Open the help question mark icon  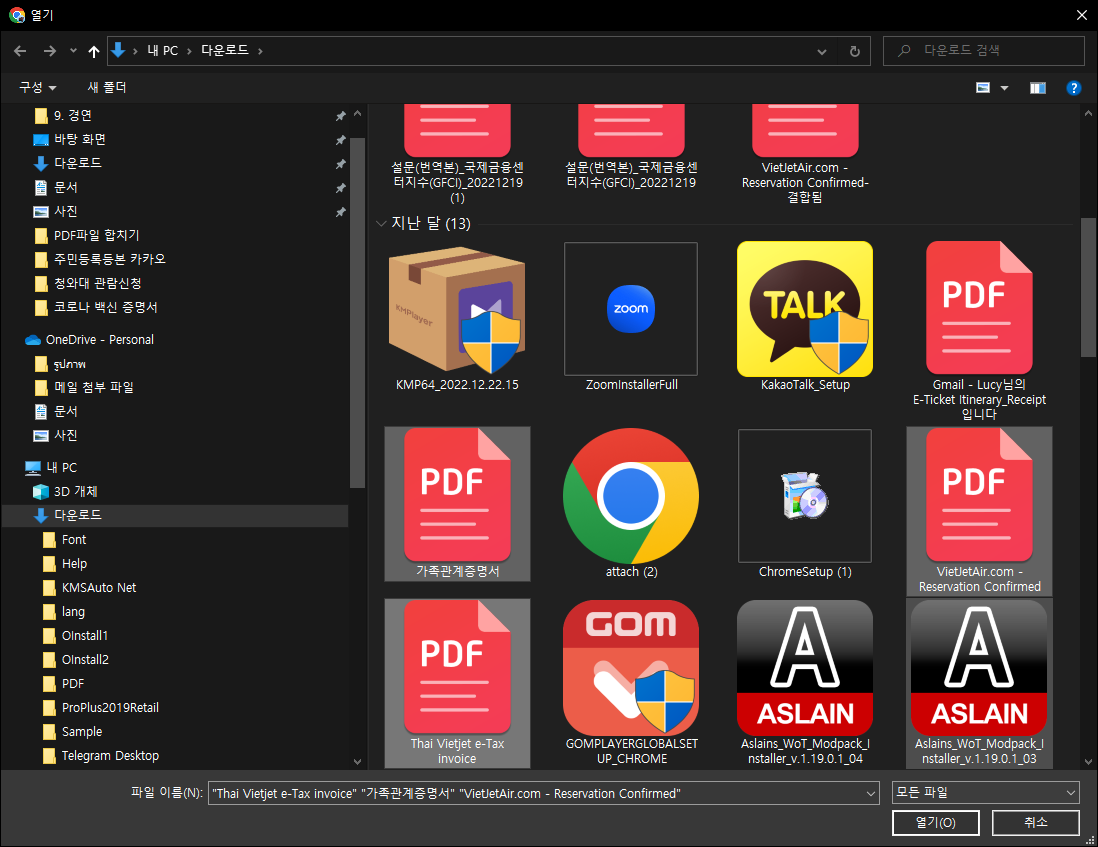click(1073, 88)
